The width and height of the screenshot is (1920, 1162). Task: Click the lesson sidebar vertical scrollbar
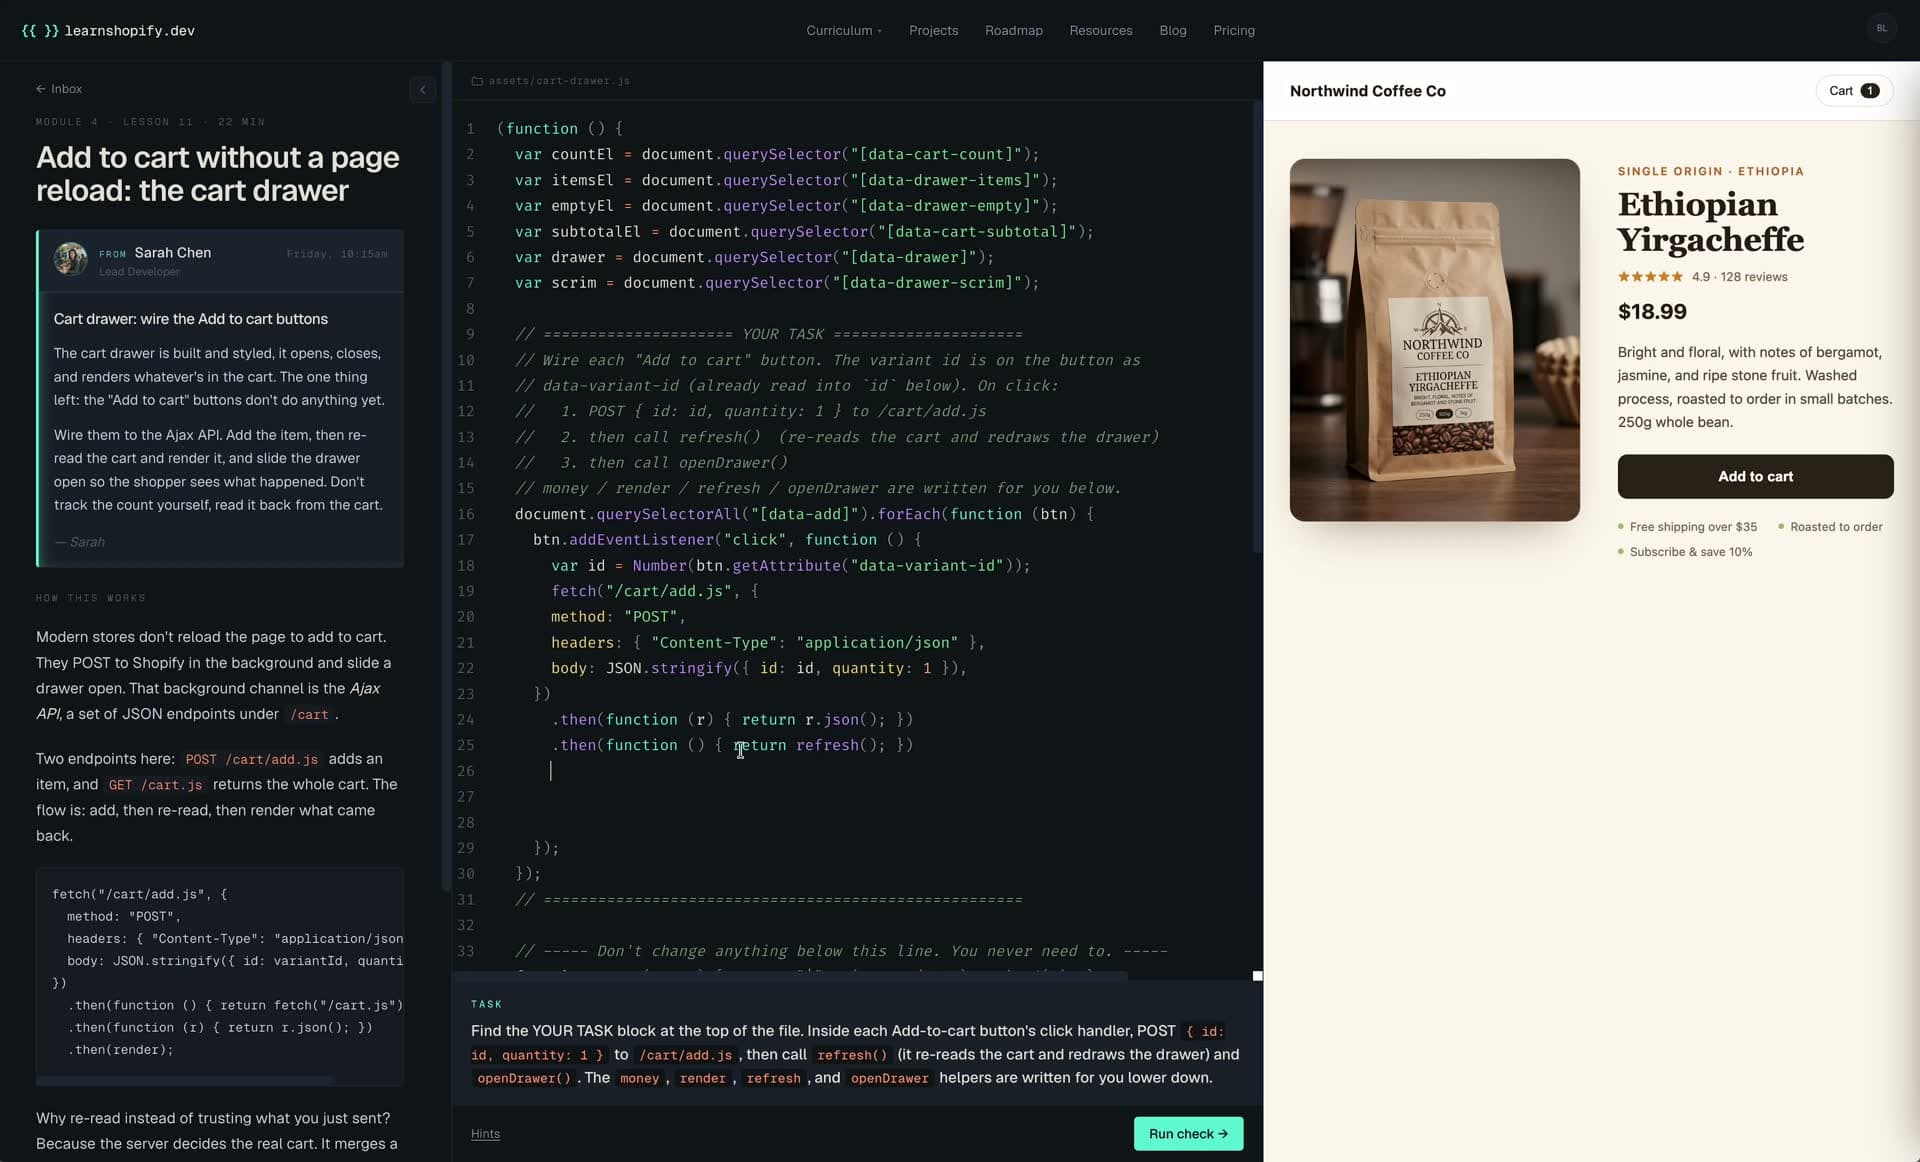pos(446,475)
